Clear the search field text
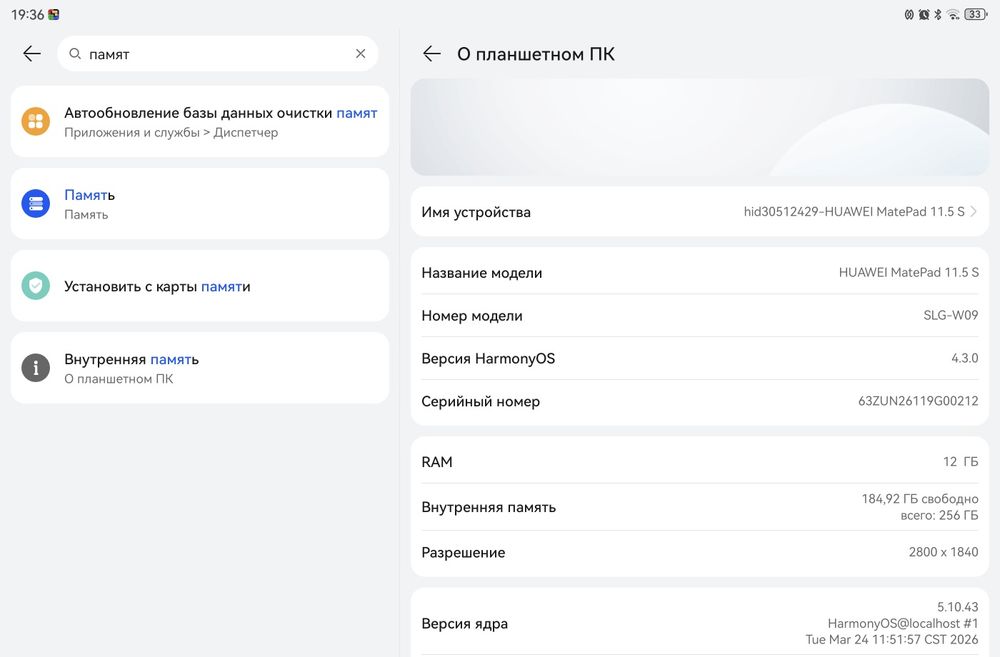 coord(360,54)
